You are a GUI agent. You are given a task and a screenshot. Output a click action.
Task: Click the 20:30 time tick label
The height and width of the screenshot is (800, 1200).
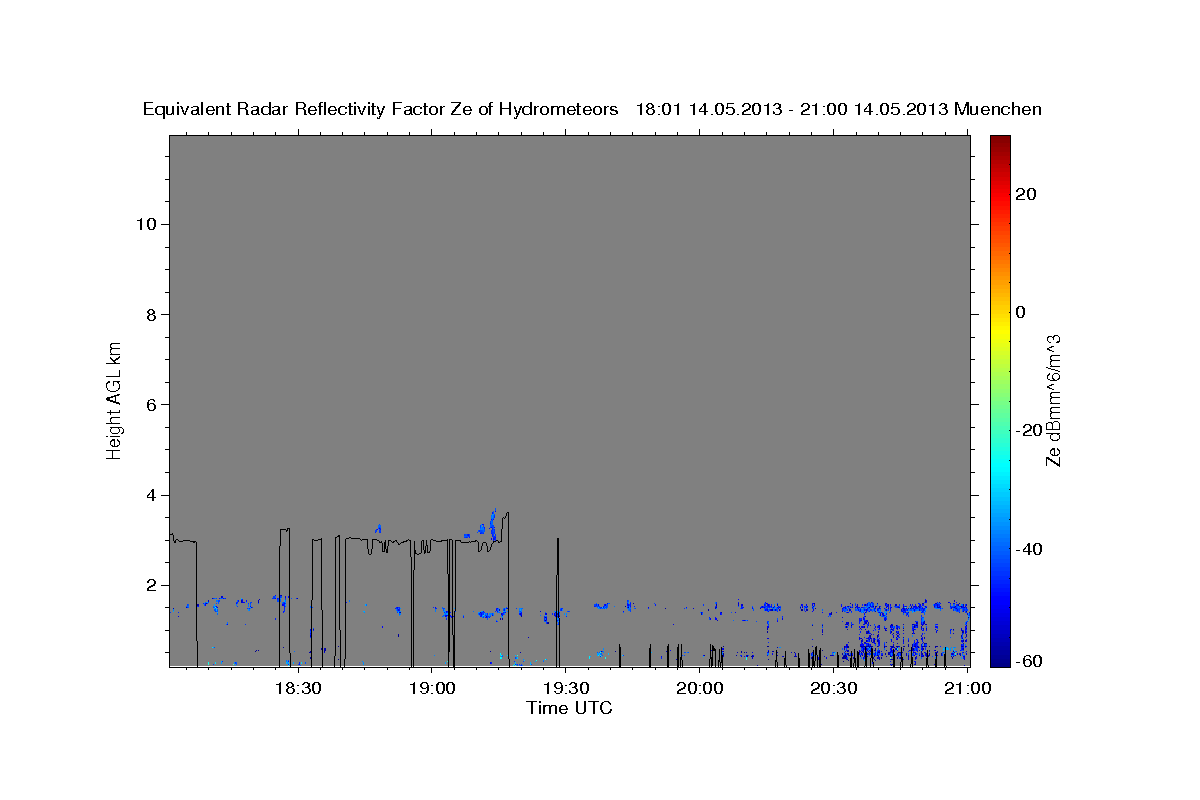833,688
